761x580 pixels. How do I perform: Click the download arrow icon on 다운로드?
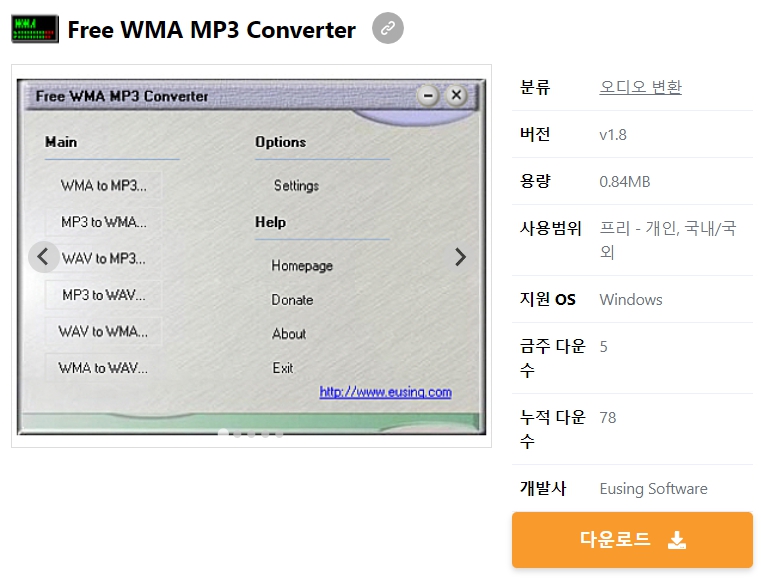coord(677,540)
